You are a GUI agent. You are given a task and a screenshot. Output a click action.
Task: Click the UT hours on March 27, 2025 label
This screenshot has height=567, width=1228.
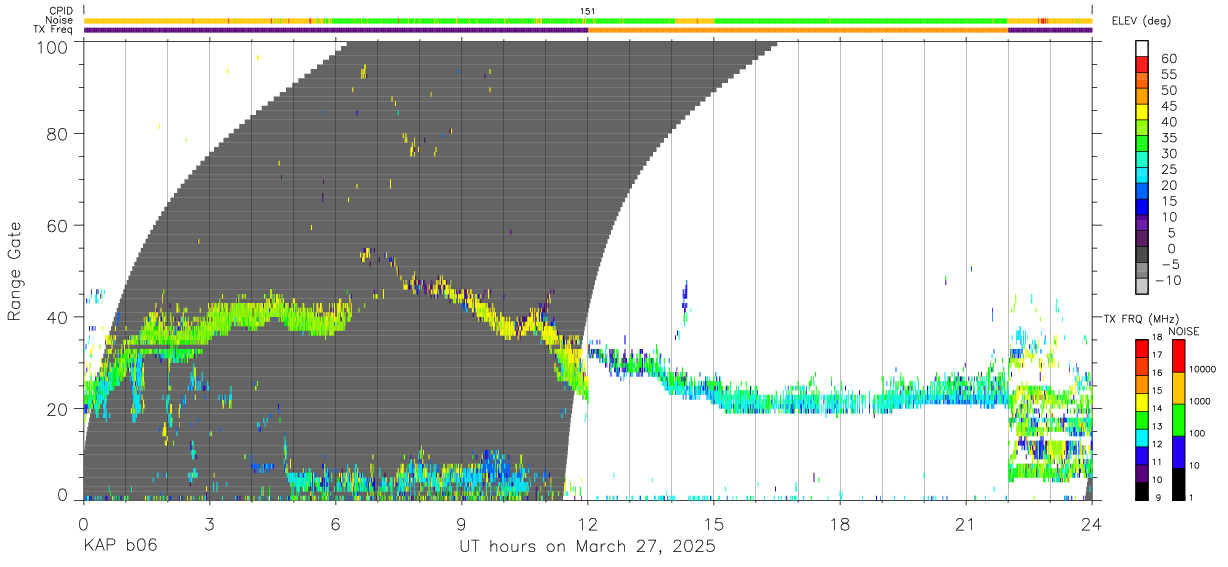(x=587, y=547)
